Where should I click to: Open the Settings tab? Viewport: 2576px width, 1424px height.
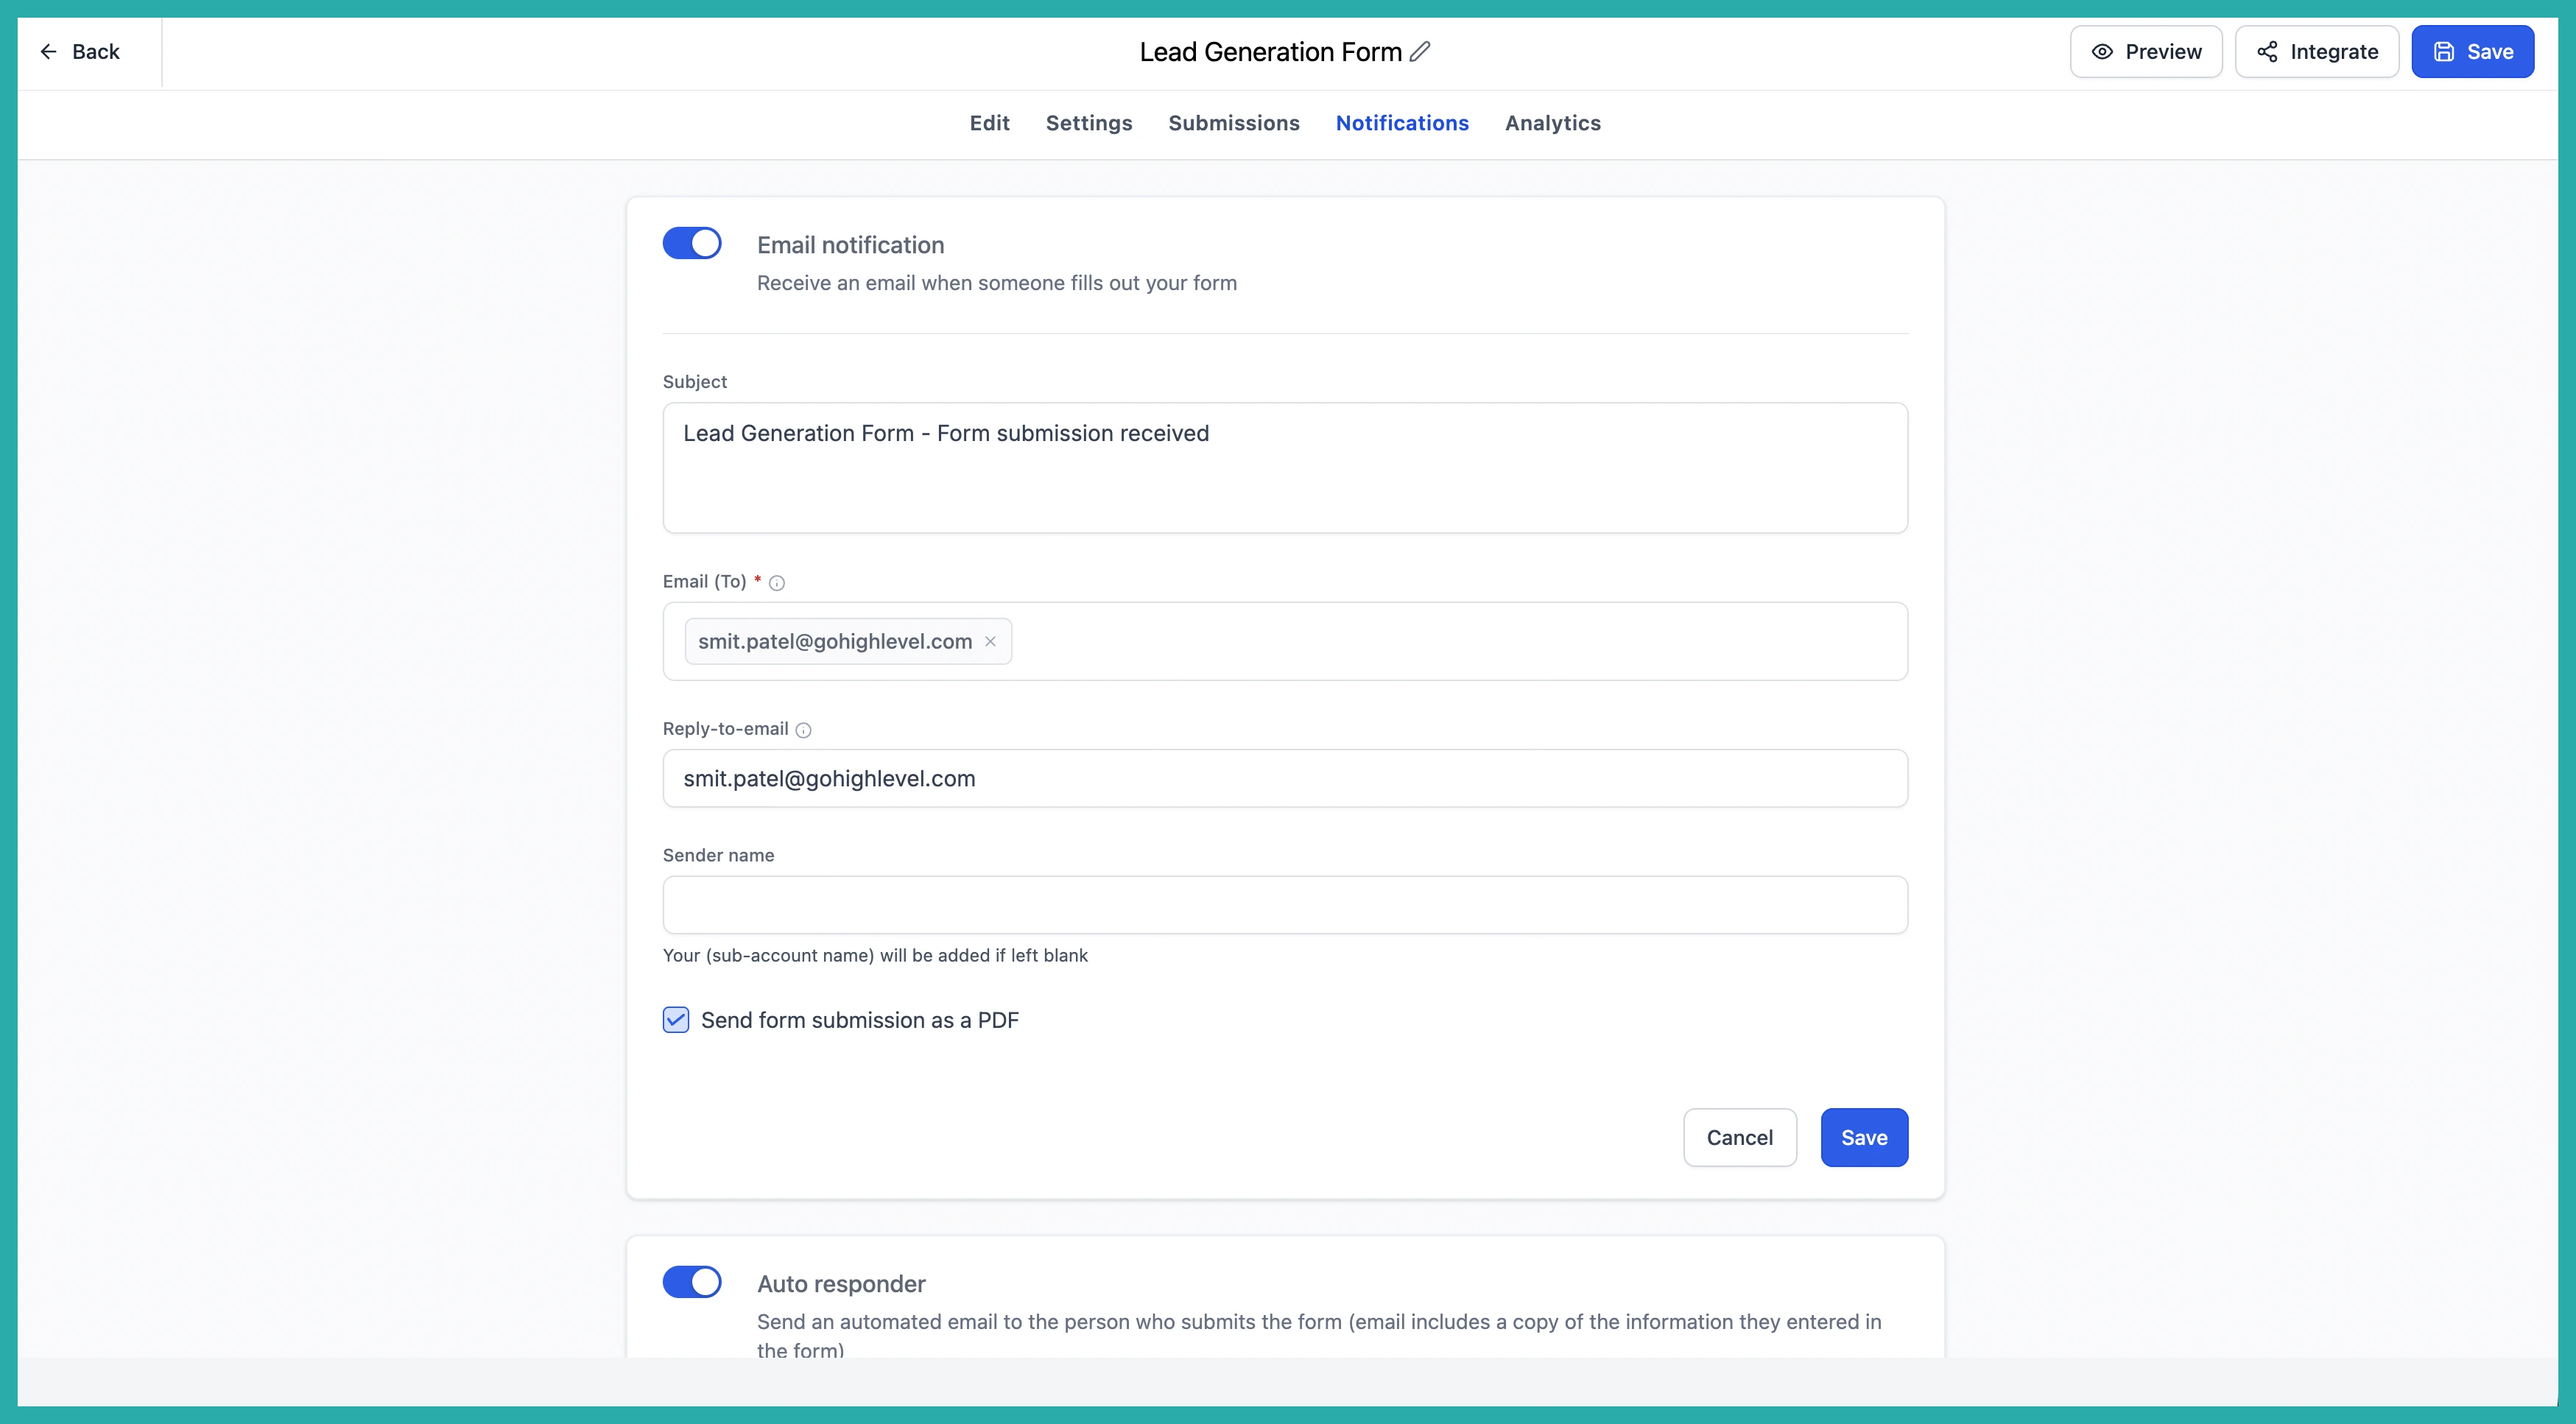1089,123
